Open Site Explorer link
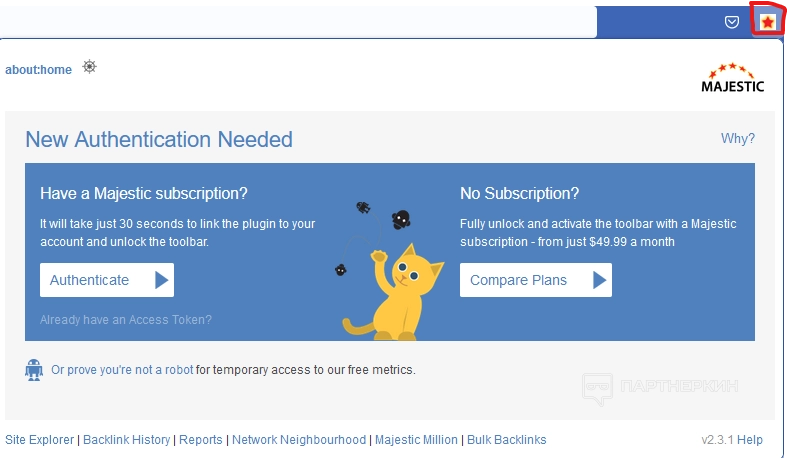789x458 pixels. click(39, 439)
